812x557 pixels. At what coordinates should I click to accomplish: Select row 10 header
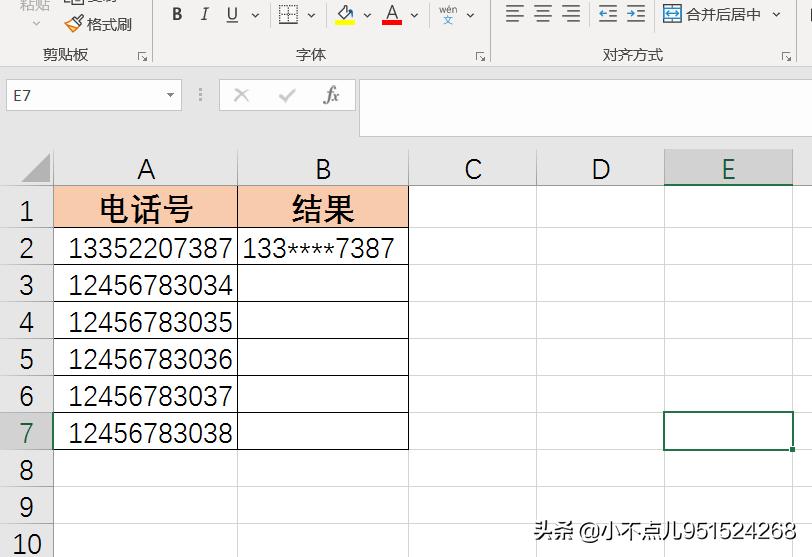tap(26, 541)
